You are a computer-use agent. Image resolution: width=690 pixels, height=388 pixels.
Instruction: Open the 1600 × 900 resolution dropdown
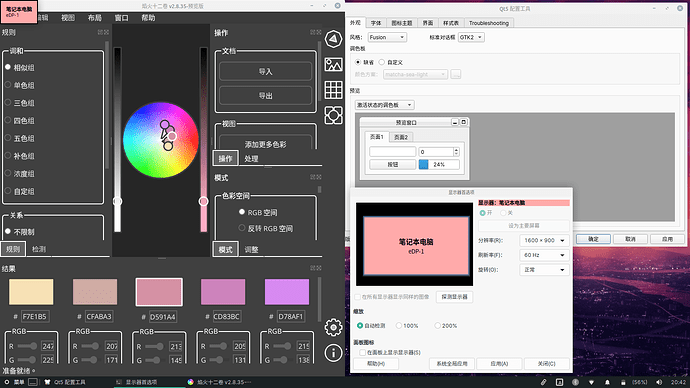click(544, 241)
